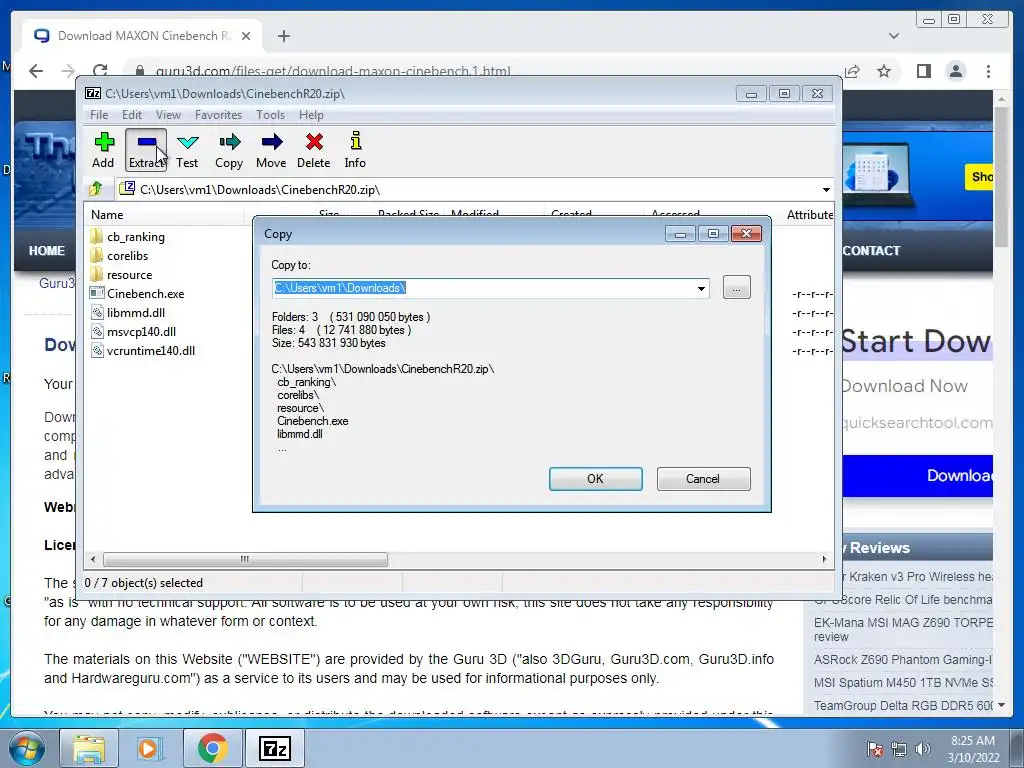Reload the Chrome page

(100, 71)
